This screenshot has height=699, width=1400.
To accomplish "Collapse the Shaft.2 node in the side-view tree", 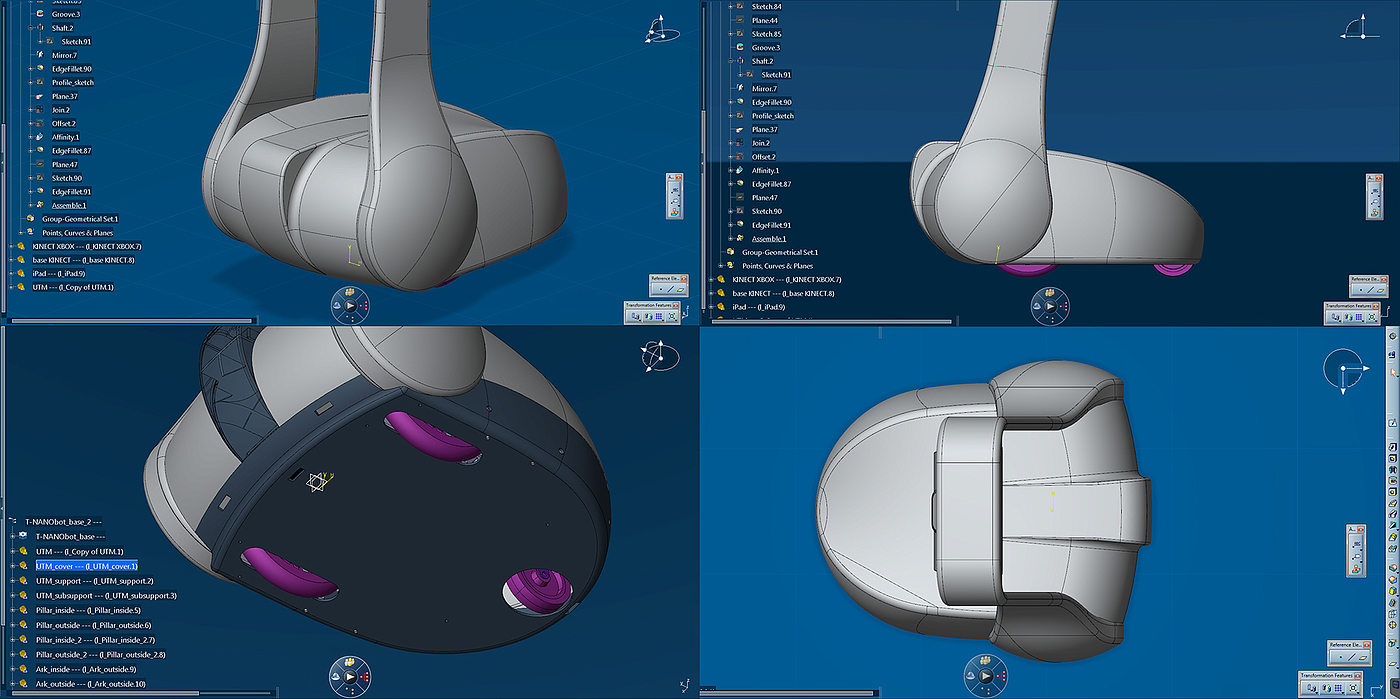I will coord(730,61).
